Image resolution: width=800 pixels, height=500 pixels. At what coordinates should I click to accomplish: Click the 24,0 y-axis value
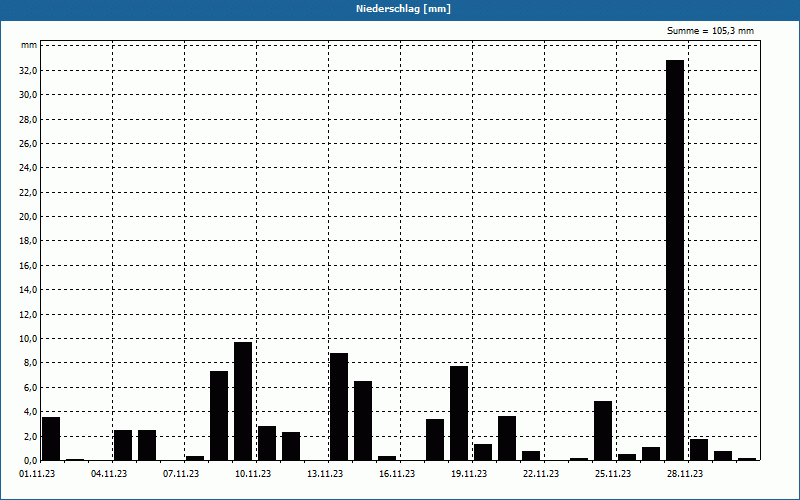click(x=28, y=168)
